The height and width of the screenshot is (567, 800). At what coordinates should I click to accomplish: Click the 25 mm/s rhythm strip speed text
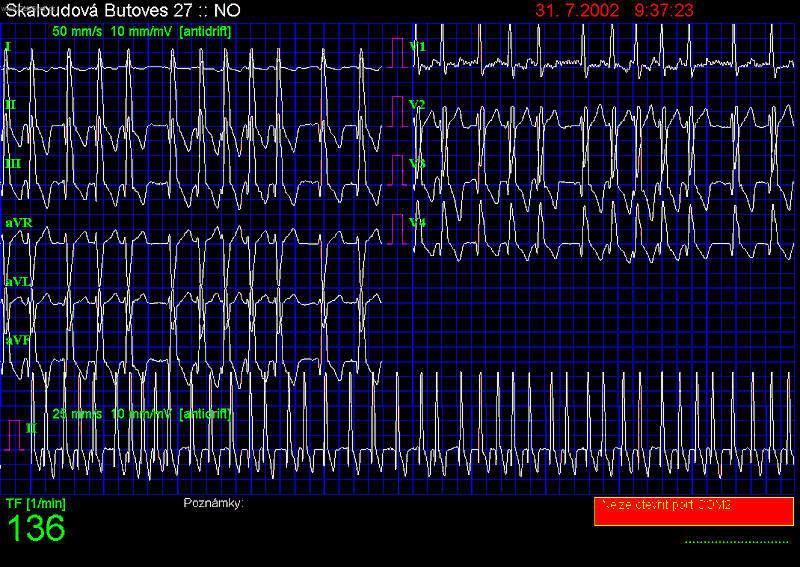pyautogui.click(x=74, y=413)
